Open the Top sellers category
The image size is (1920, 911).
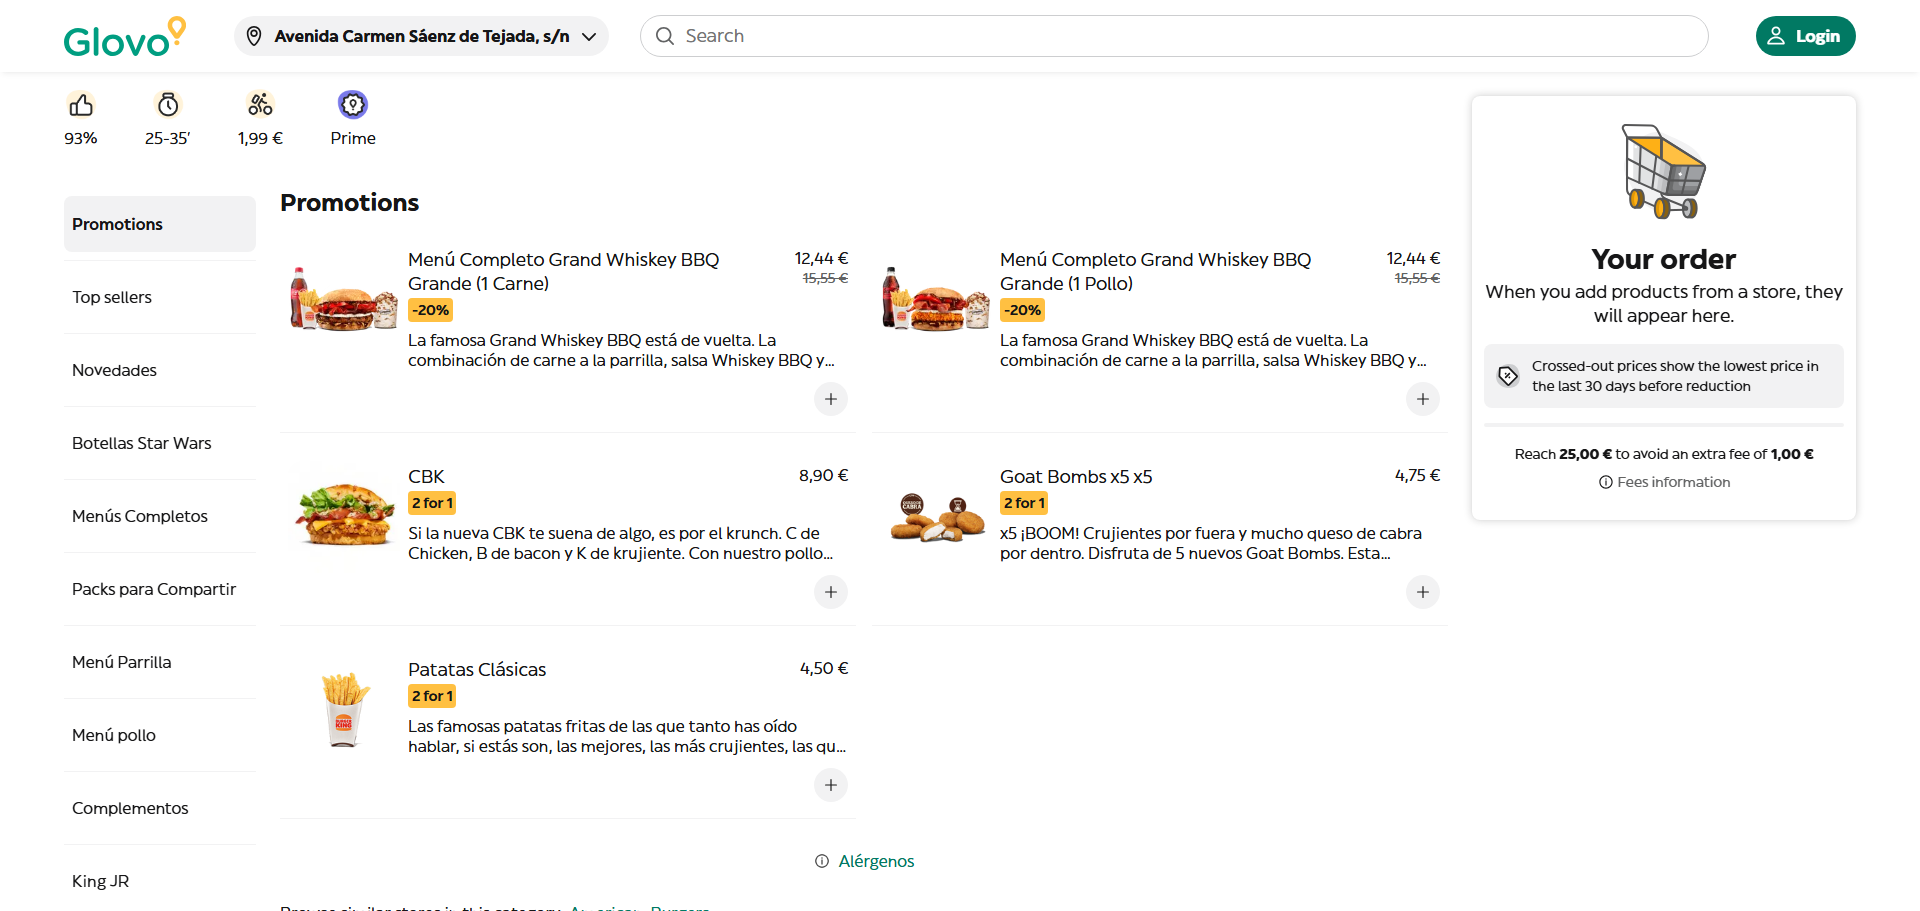pos(112,297)
